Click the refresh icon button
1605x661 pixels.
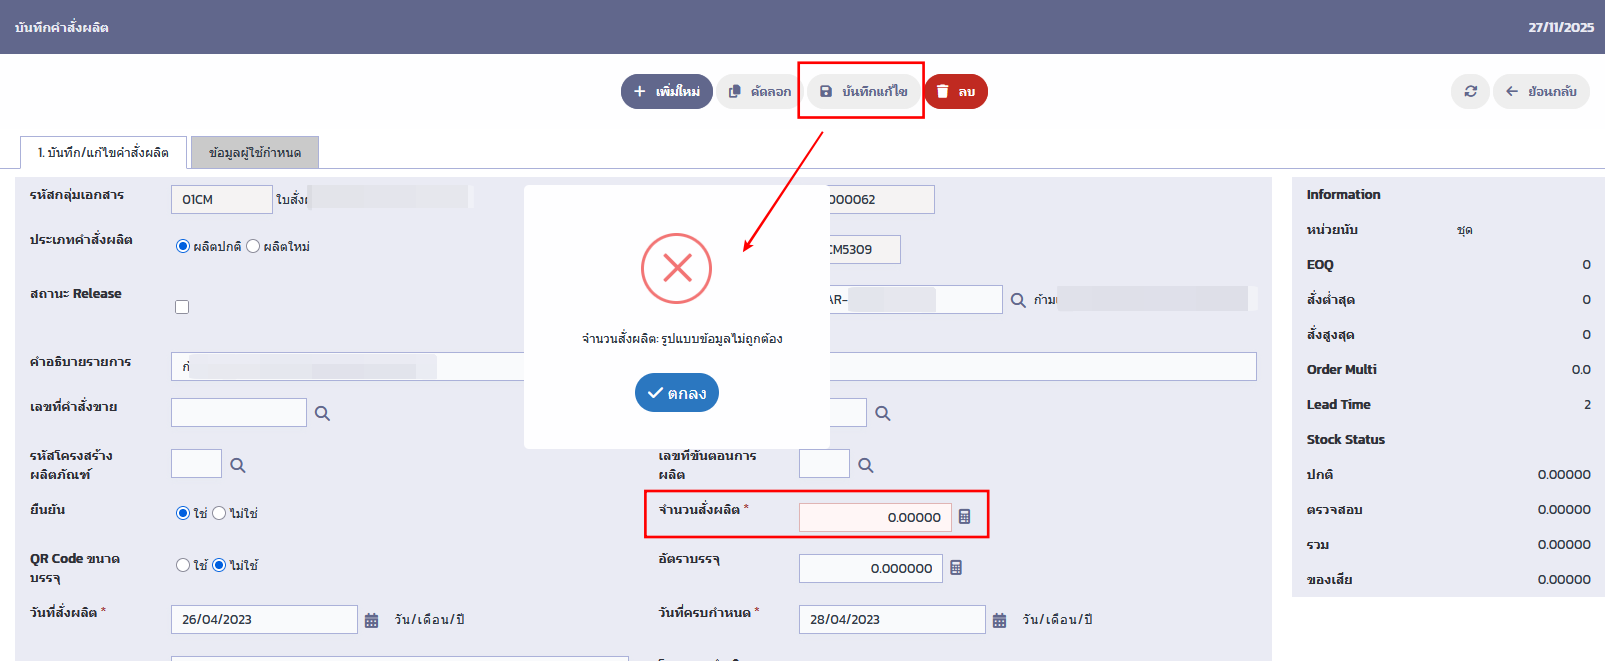pyautogui.click(x=1470, y=91)
